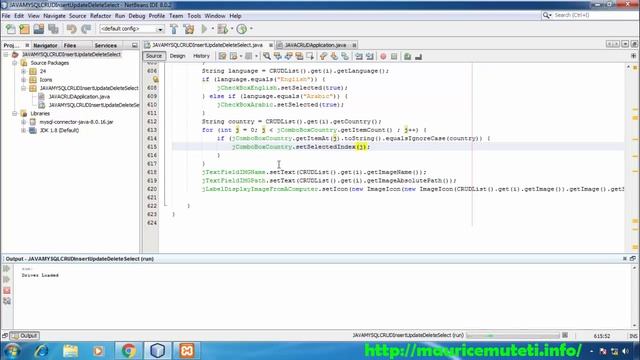640x360 pixels.
Task: Close the JAVAMYSQLCRUDInsertUpdateDeleteSelect.java editor tab
Action: [x=271, y=45]
